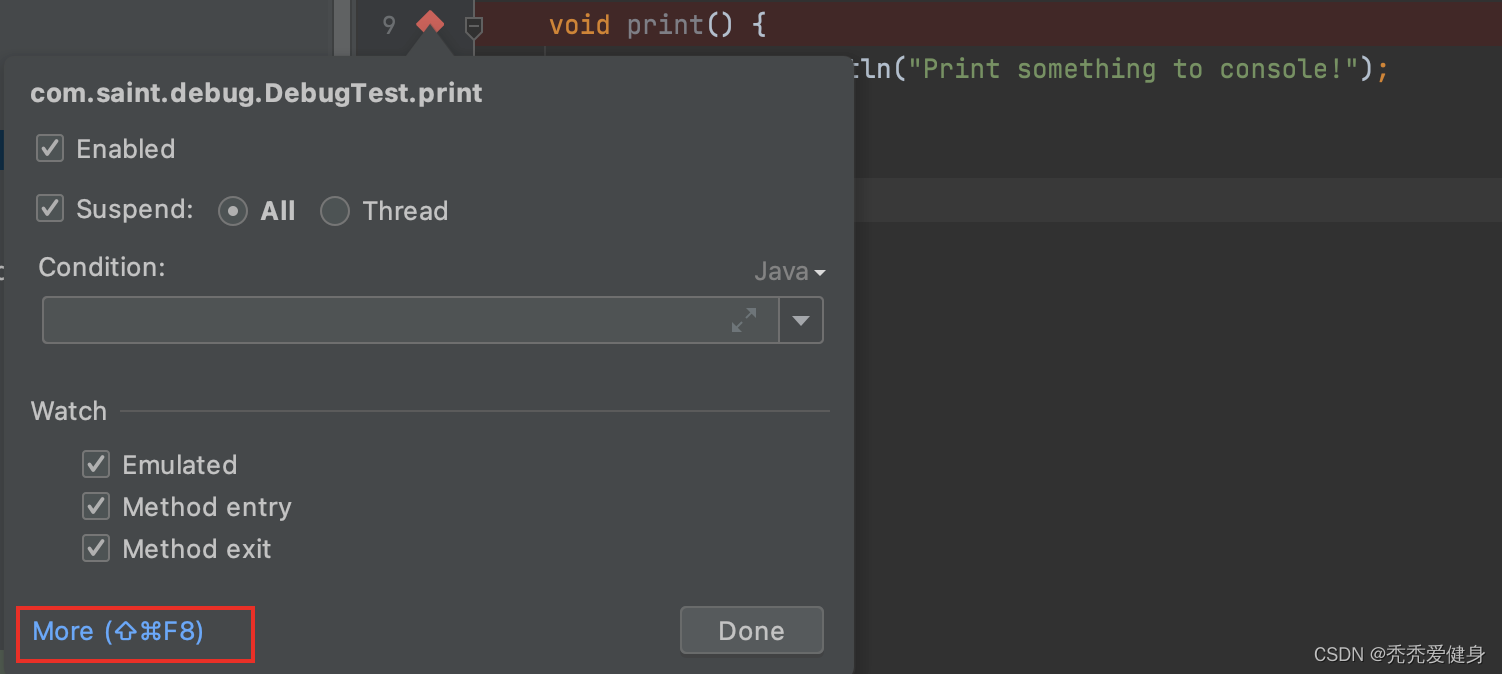Collapse the print method fold marker
This screenshot has height=674, width=1502.
coord(475,27)
